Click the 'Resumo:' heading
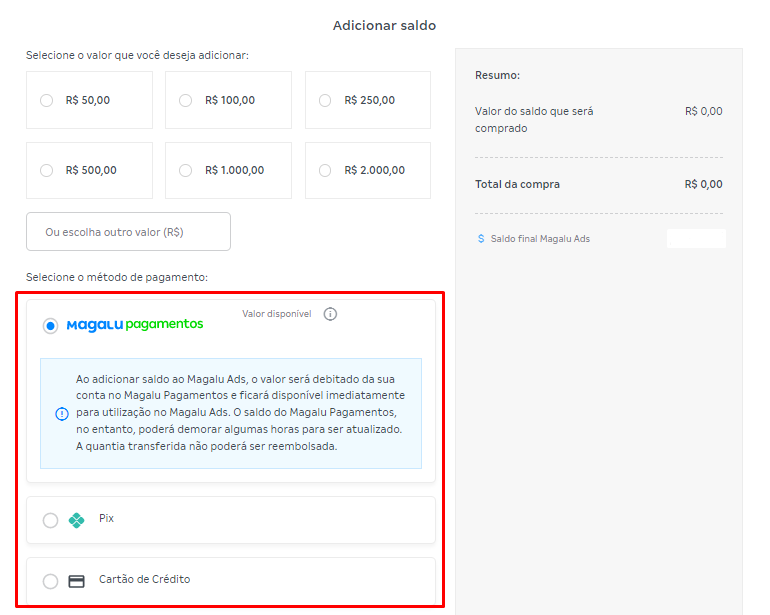770x615 pixels. [497, 75]
